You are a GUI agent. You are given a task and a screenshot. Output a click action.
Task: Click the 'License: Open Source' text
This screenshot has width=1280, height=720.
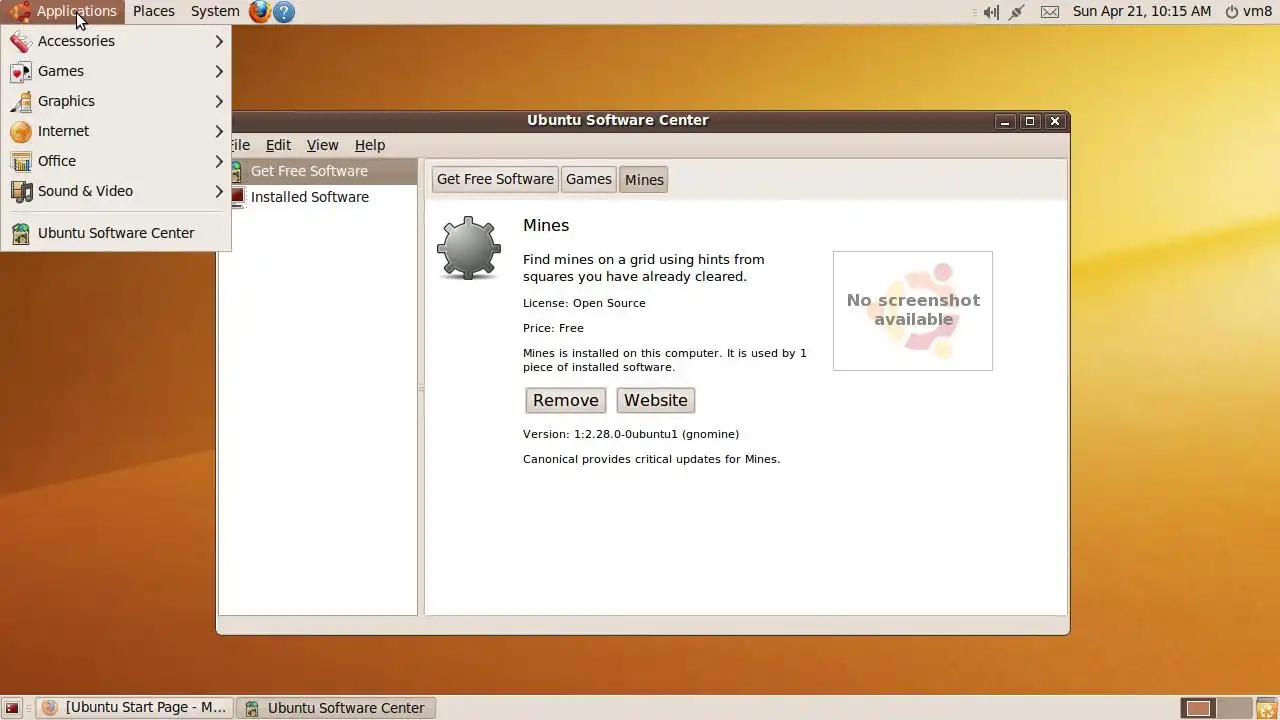pos(584,303)
